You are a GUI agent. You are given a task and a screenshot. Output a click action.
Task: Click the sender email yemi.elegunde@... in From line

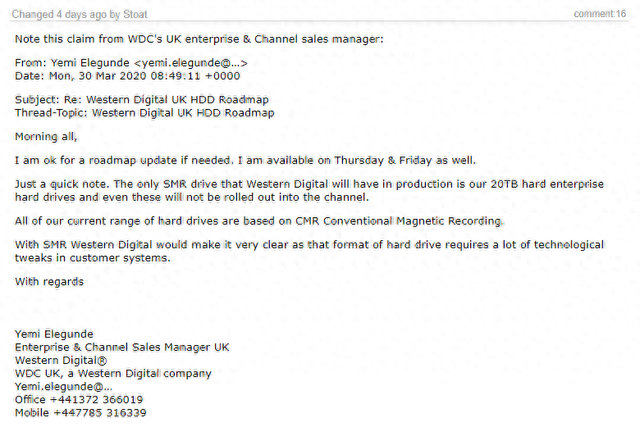click(191, 63)
